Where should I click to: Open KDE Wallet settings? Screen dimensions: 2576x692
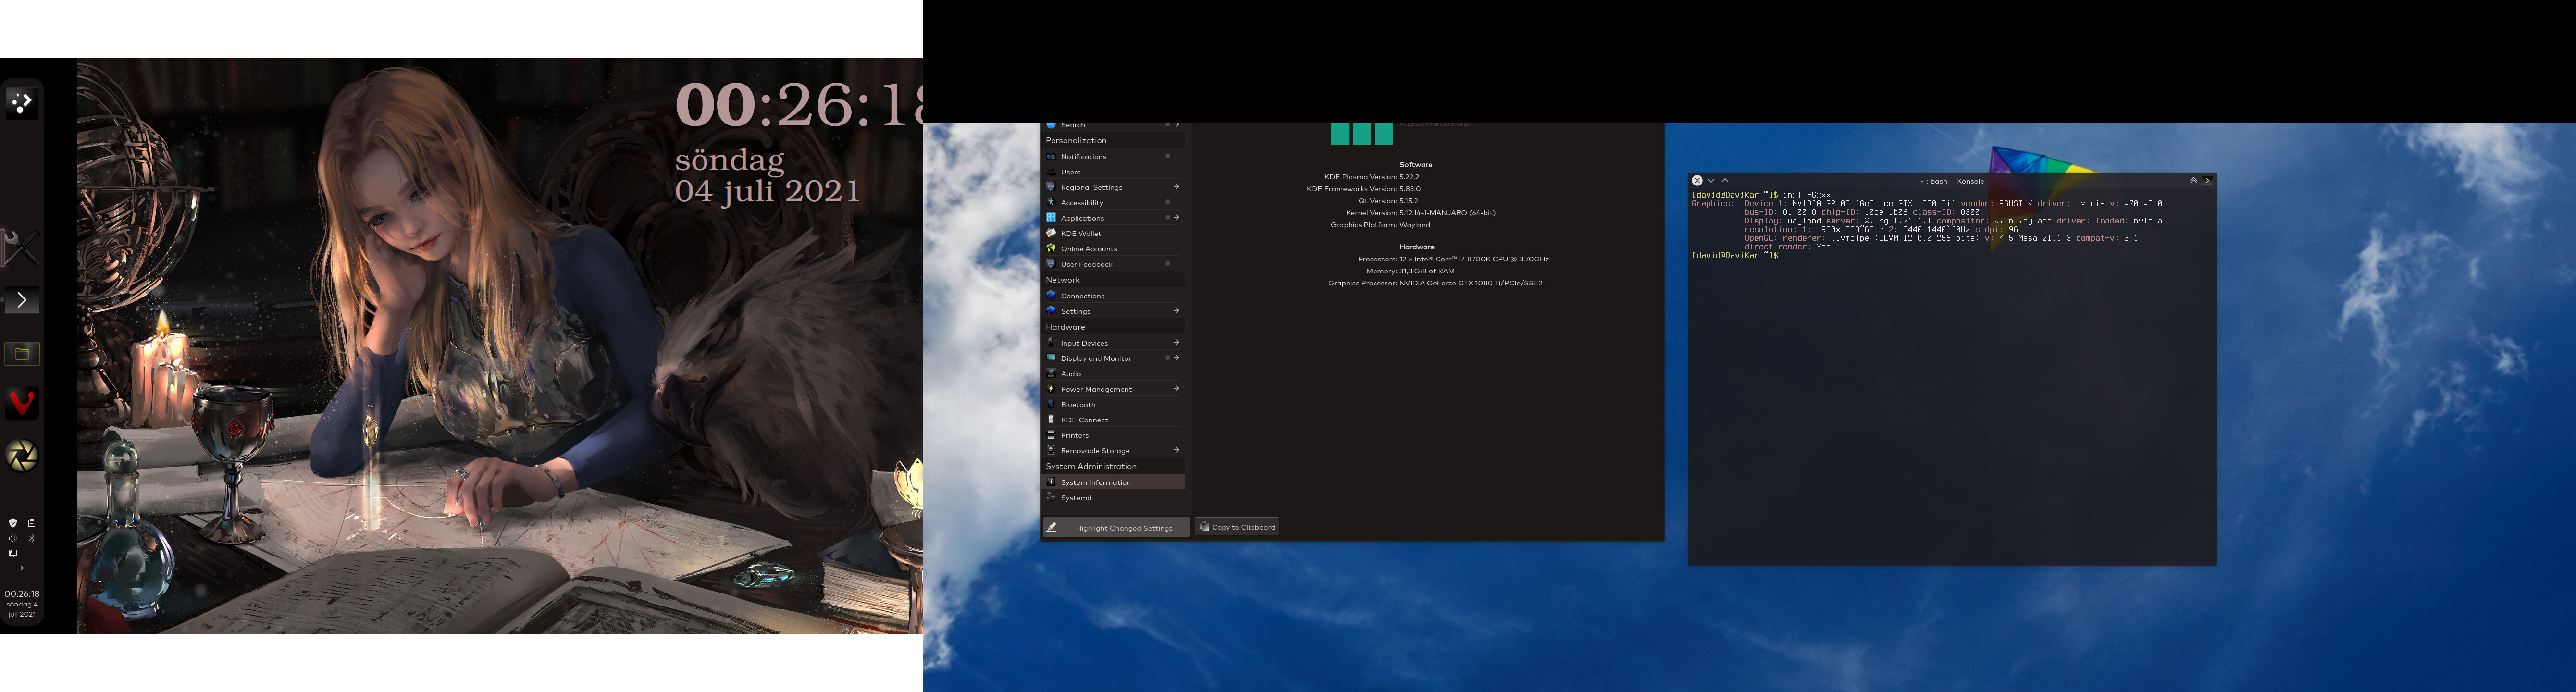1113,233
